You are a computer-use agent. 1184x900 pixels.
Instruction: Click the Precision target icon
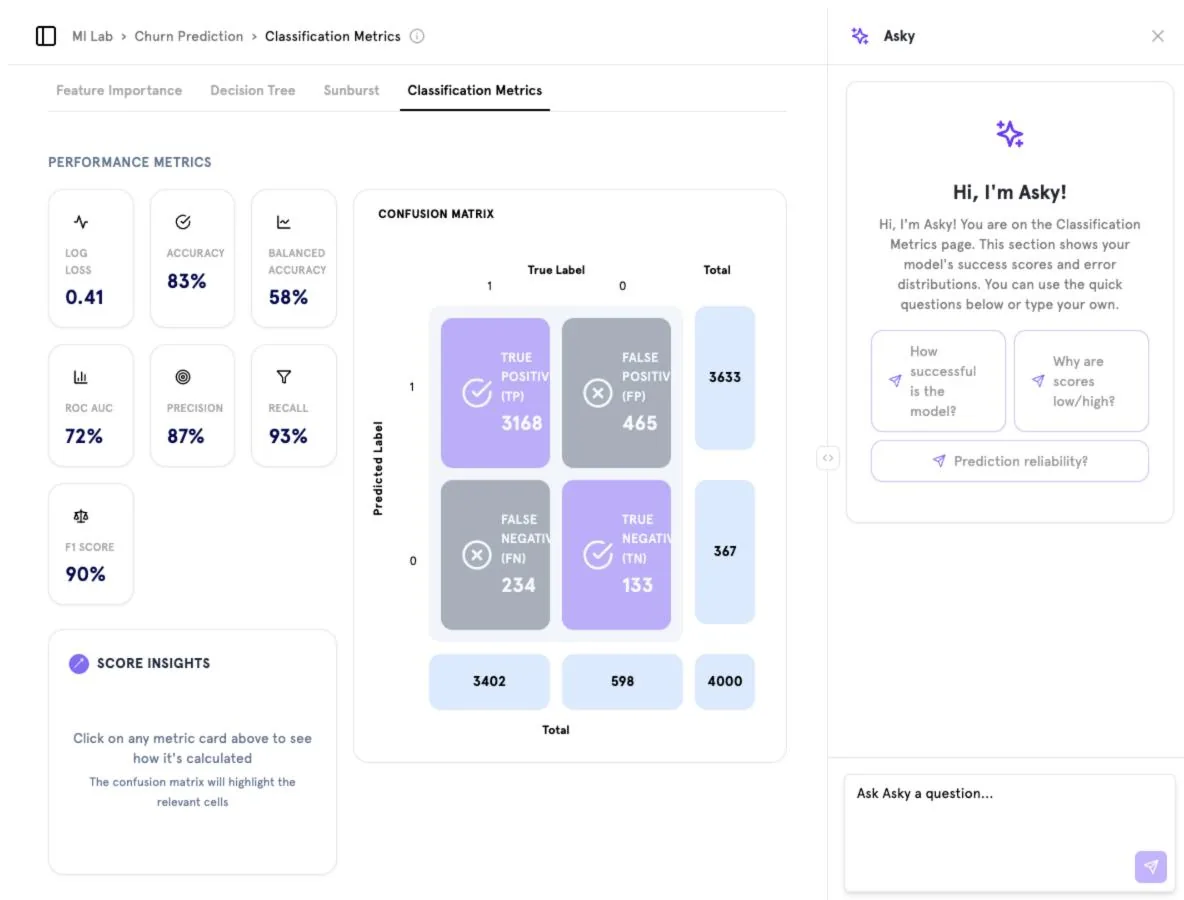point(183,377)
